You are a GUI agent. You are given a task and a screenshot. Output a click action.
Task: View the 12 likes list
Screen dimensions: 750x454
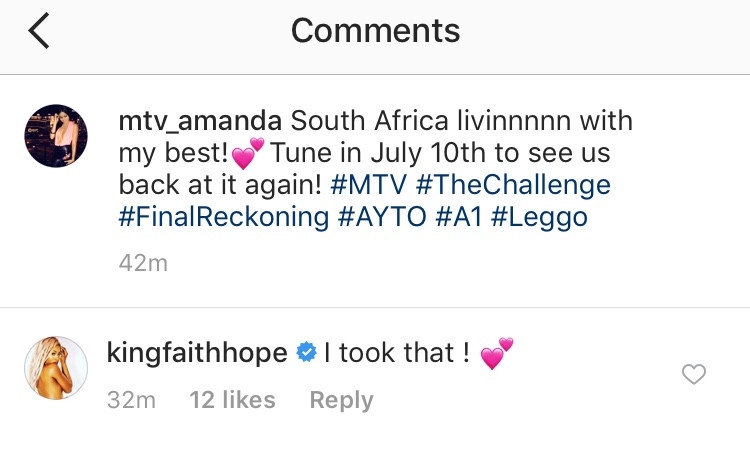click(232, 400)
